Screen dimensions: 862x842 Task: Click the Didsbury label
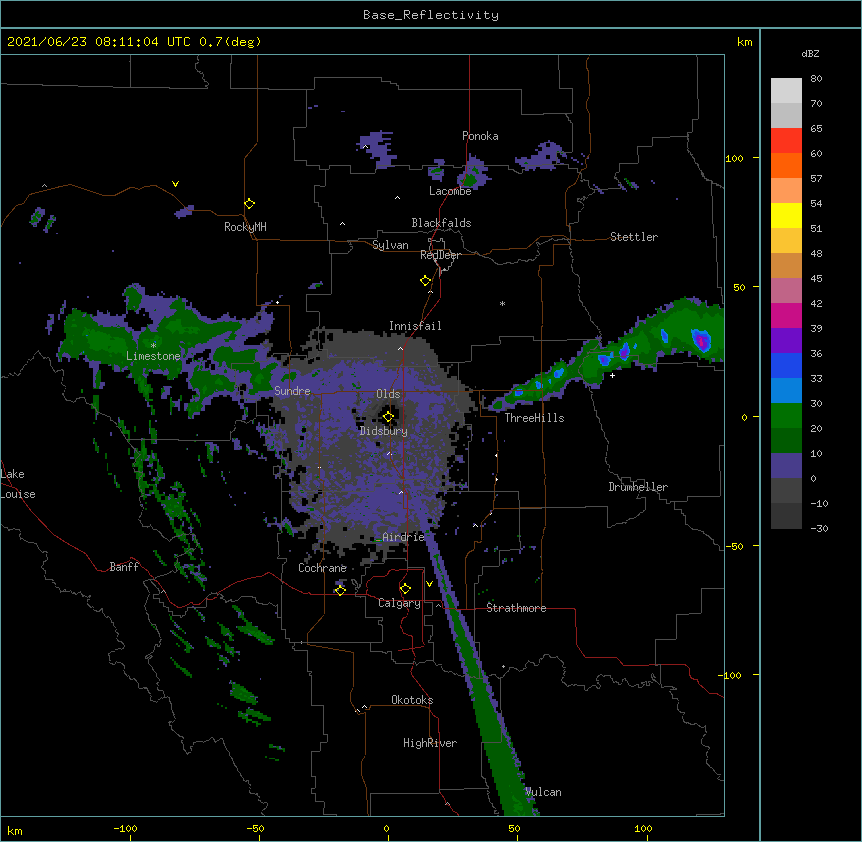click(384, 431)
